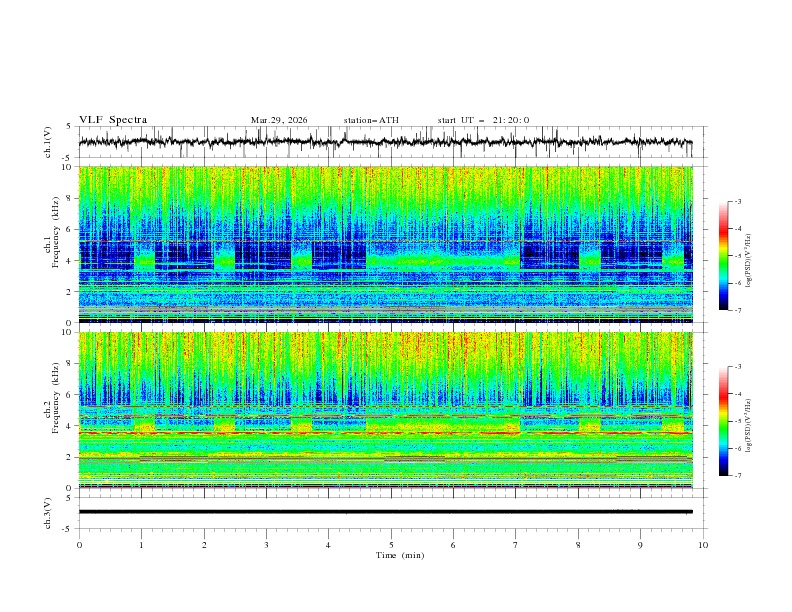
Task: Click the ch.3 flat black voltage trace
Action: 385,512
